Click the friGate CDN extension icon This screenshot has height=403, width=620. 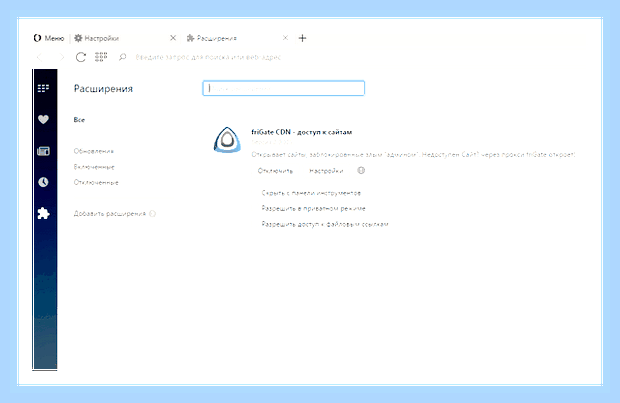[x=227, y=140]
